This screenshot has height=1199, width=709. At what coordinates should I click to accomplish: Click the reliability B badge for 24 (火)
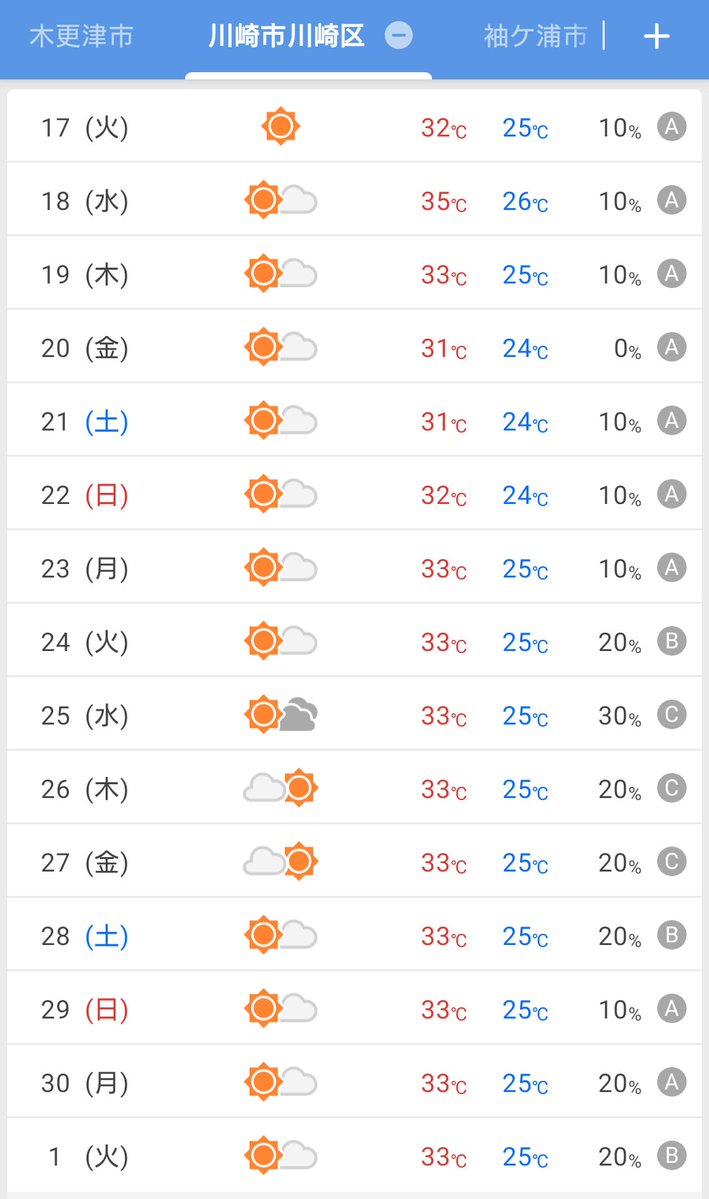(672, 641)
